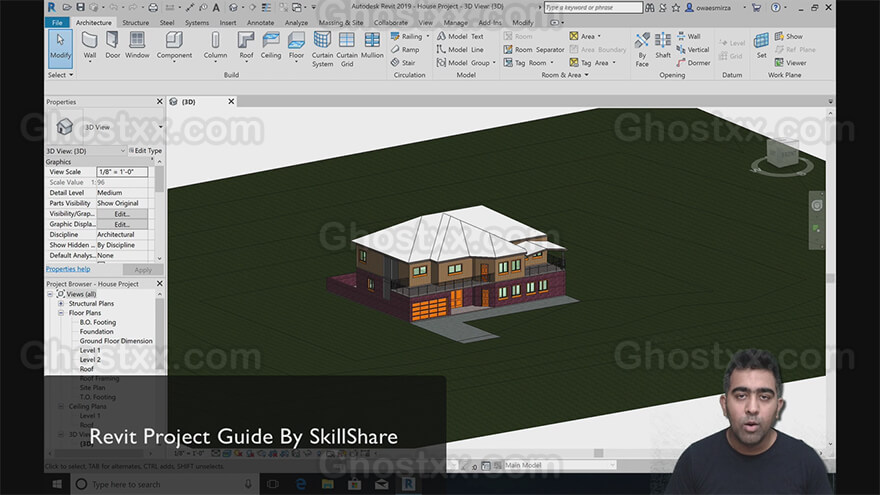The height and width of the screenshot is (495, 880).
Task: Select the Ceiling tool
Action: point(271,46)
